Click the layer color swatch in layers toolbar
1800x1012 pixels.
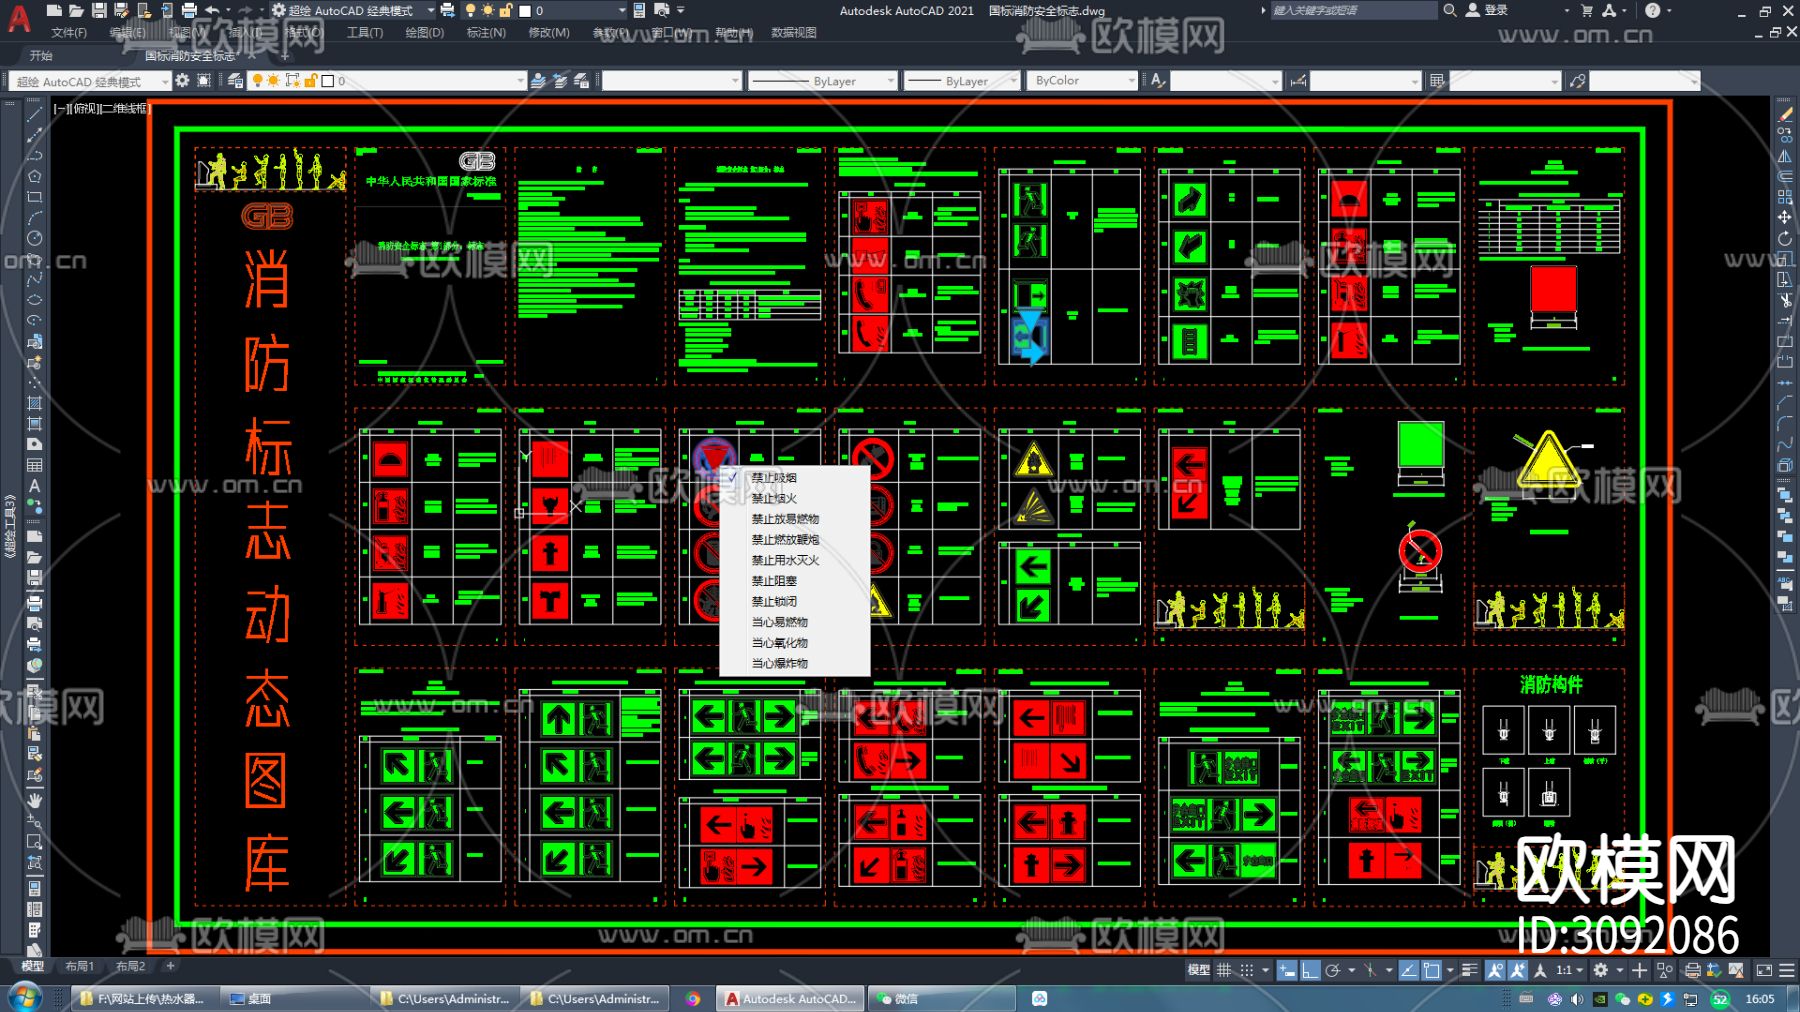pos(327,81)
